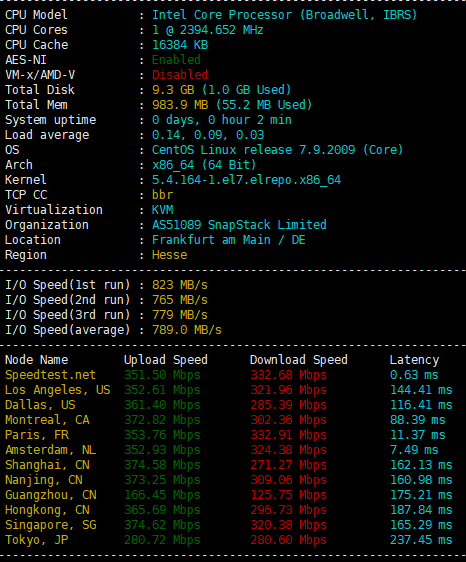Select Tokyo download speed '280.60 Mbps'
This screenshot has height=562, width=466.
(x=288, y=540)
